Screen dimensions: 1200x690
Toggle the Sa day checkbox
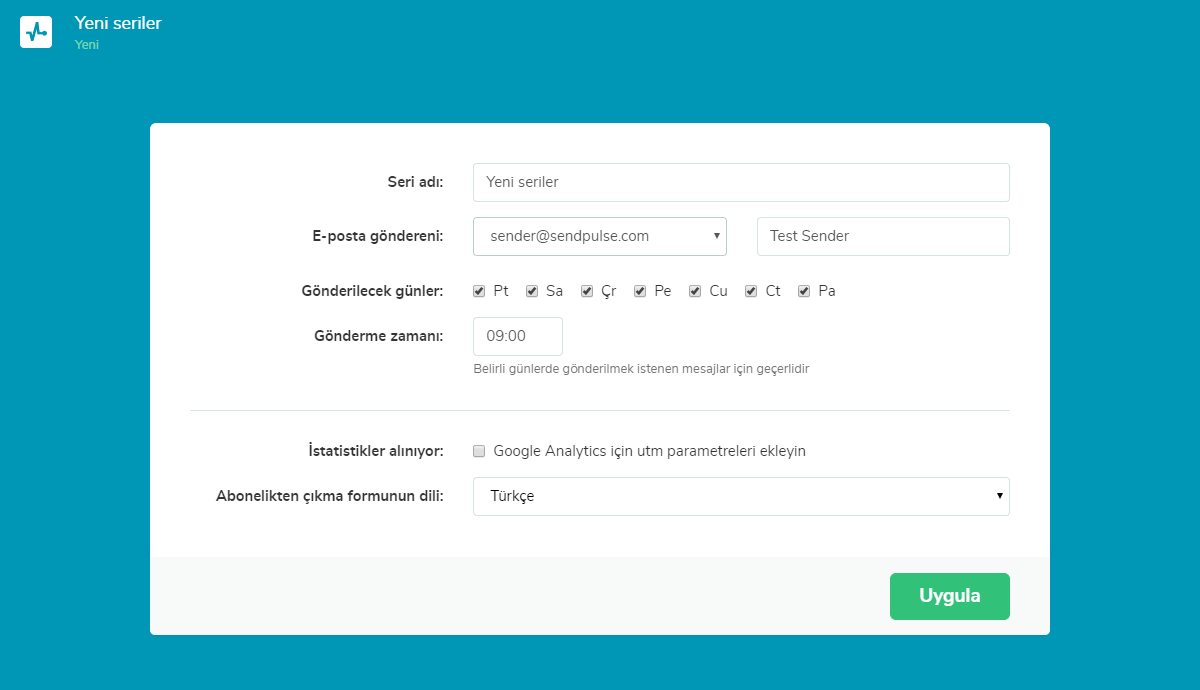pyautogui.click(x=532, y=291)
